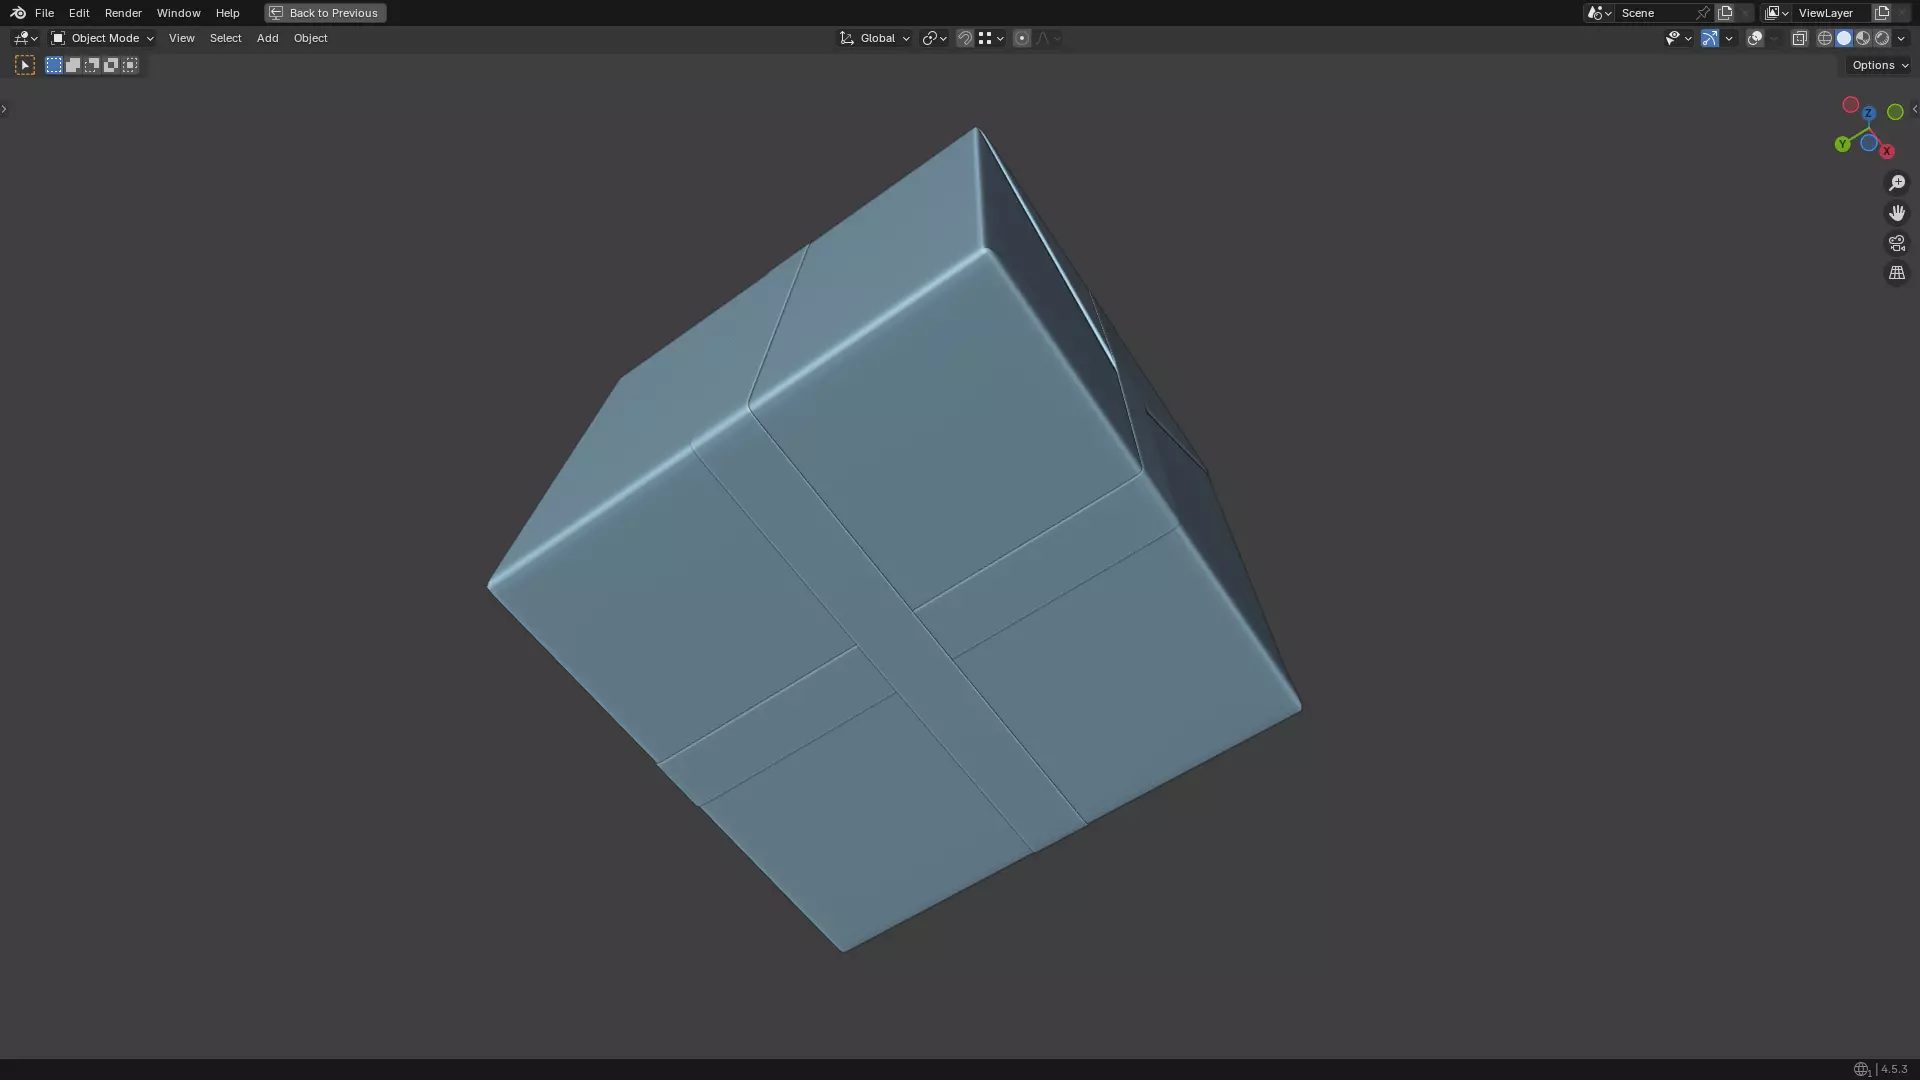
Task: Select rendered viewport shading sphere
Action: coord(1882,38)
